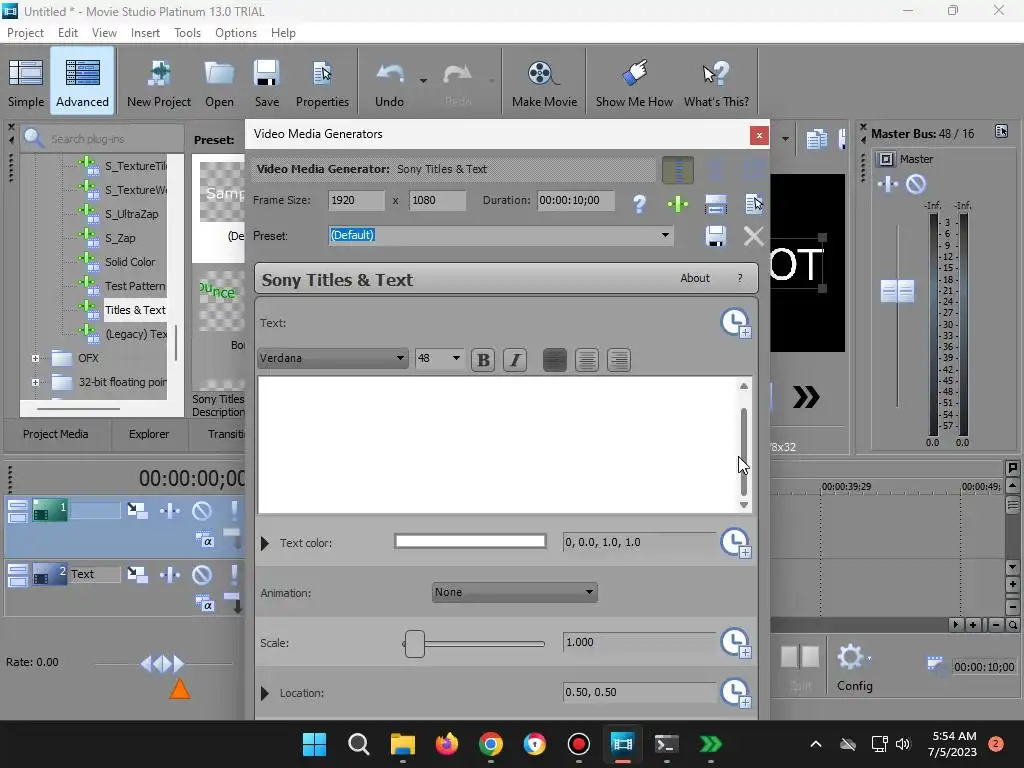
Task: Click Match Event Length film icon
Action: [716, 204]
